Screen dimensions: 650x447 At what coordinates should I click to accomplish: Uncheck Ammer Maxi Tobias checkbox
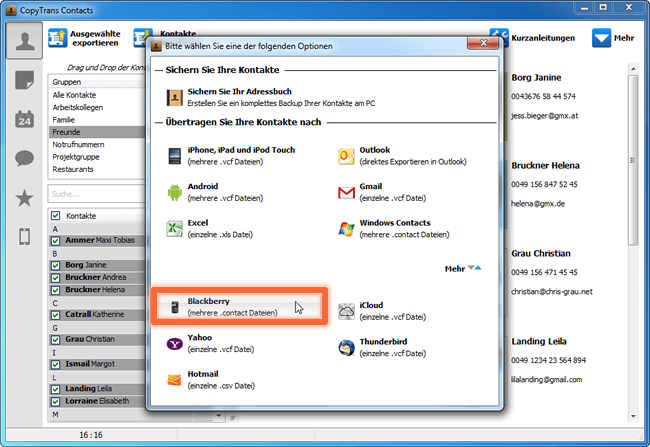tap(55, 241)
